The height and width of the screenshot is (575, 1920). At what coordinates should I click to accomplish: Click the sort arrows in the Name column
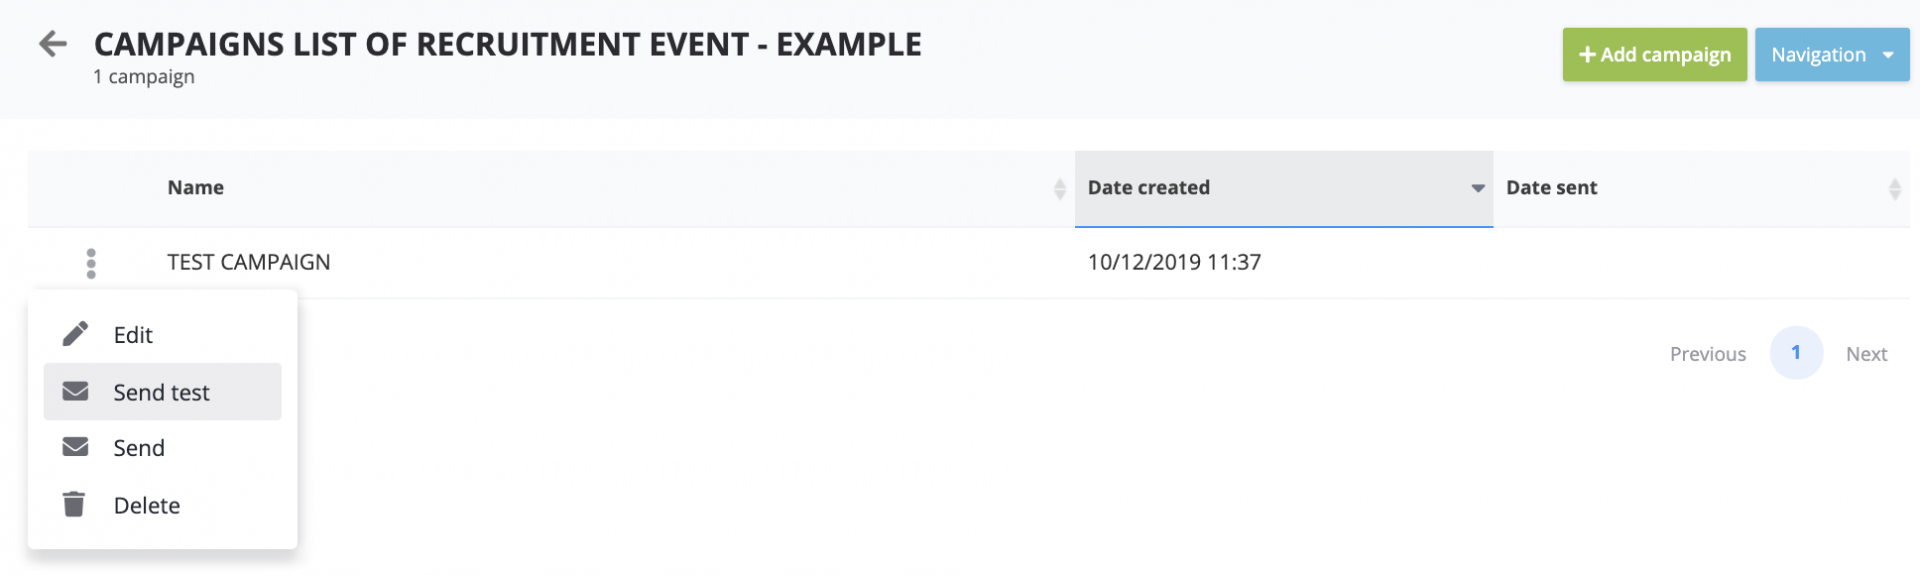(x=1059, y=188)
